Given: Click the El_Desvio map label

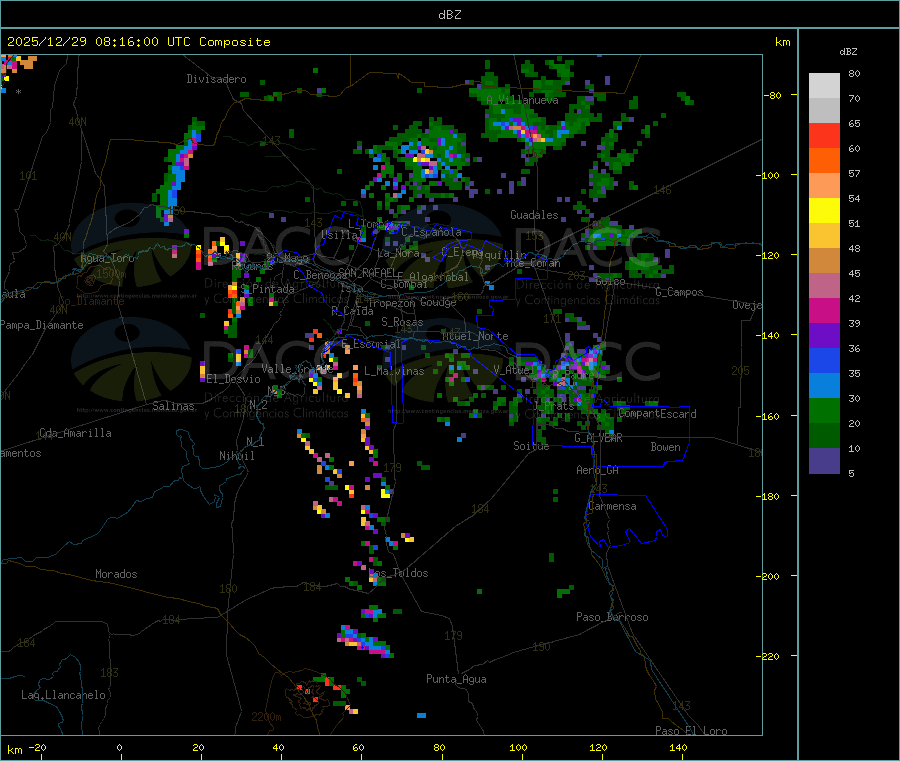Looking at the screenshot, I should tap(234, 379).
